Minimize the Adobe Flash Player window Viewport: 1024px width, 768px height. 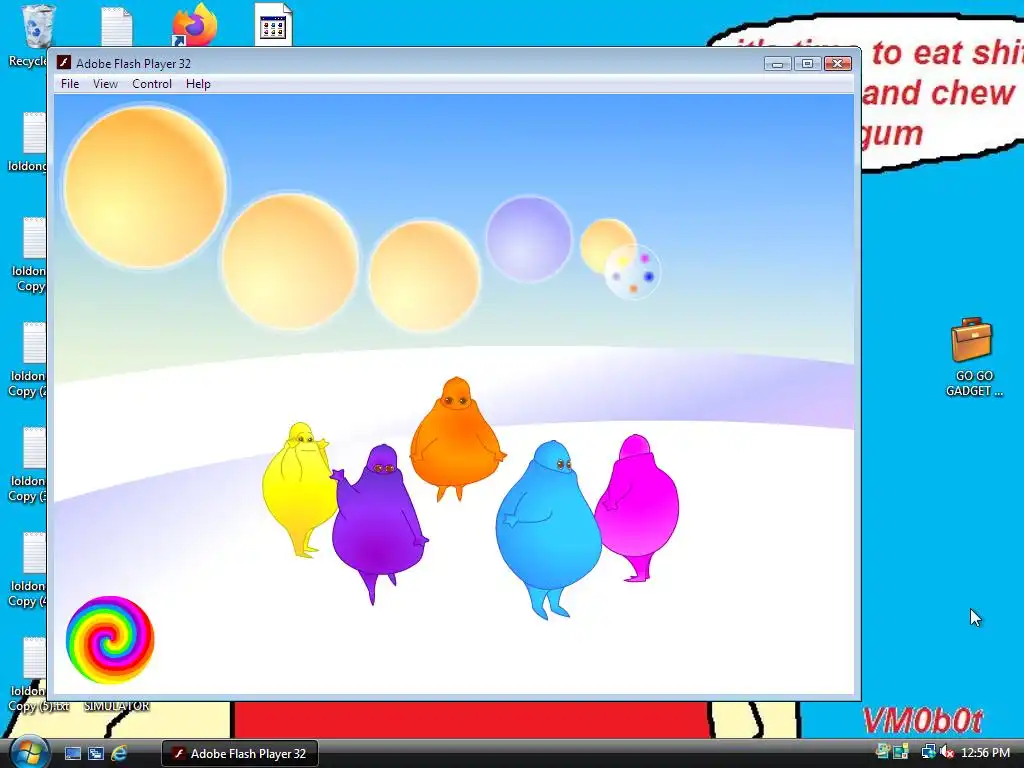point(777,63)
